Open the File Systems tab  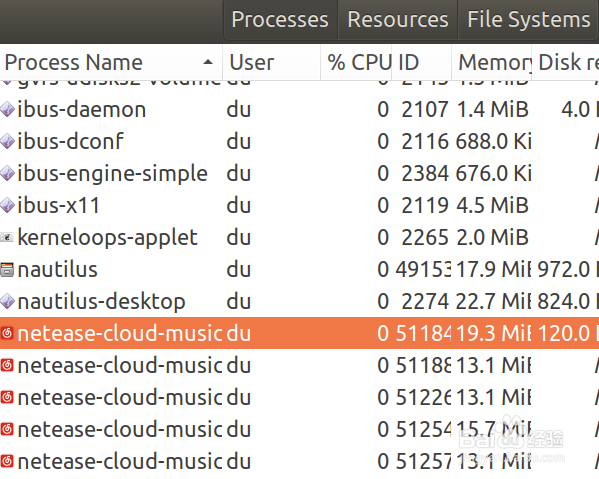(x=528, y=19)
